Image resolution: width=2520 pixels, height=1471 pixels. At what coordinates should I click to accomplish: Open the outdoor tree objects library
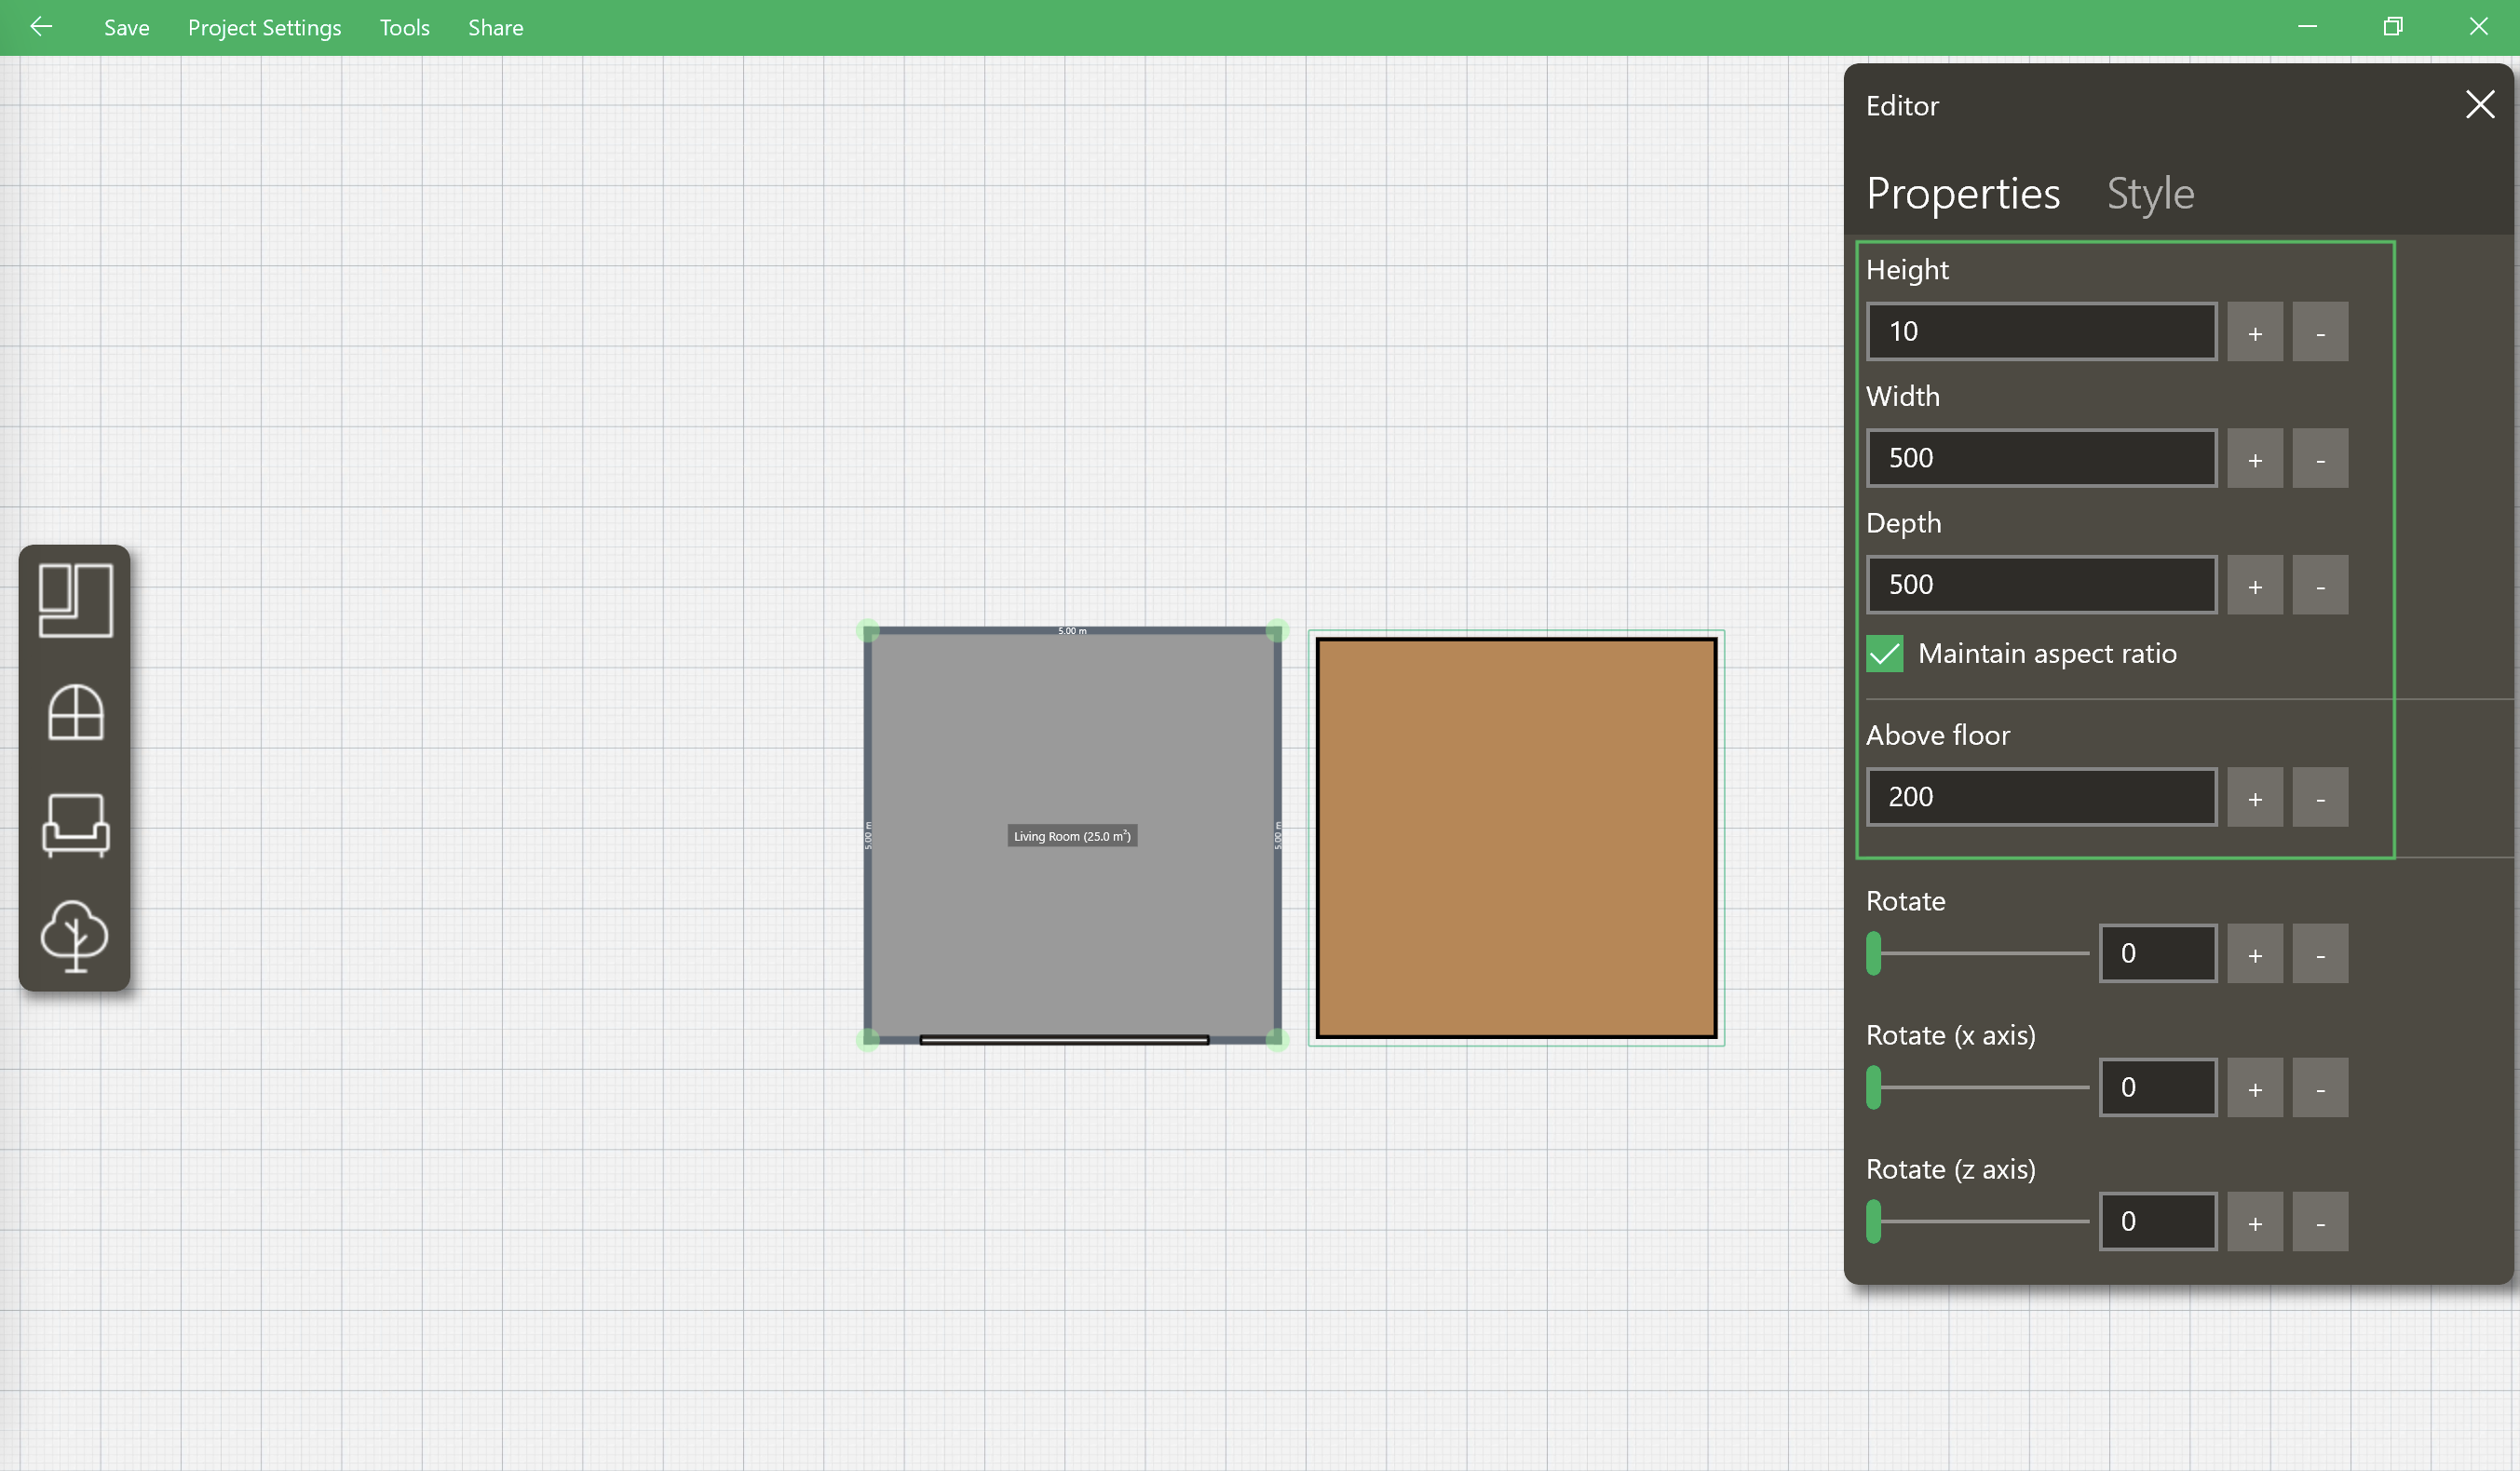click(x=75, y=935)
